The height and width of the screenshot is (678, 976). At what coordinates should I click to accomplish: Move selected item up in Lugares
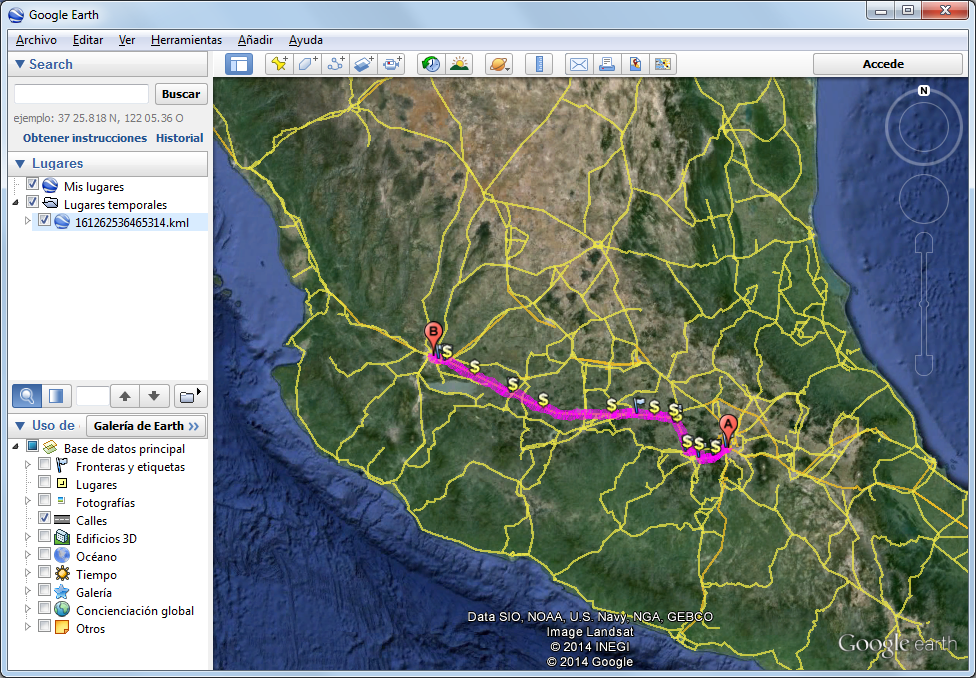[125, 396]
